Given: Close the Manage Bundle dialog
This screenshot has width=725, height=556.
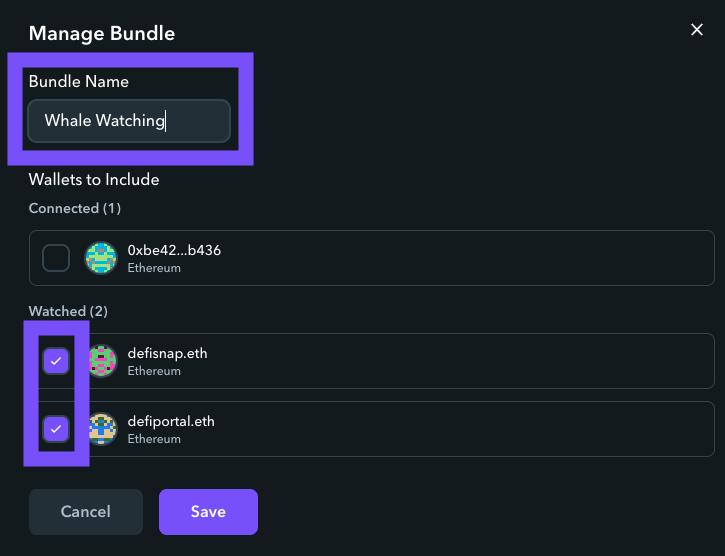Looking at the screenshot, I should pos(696,30).
